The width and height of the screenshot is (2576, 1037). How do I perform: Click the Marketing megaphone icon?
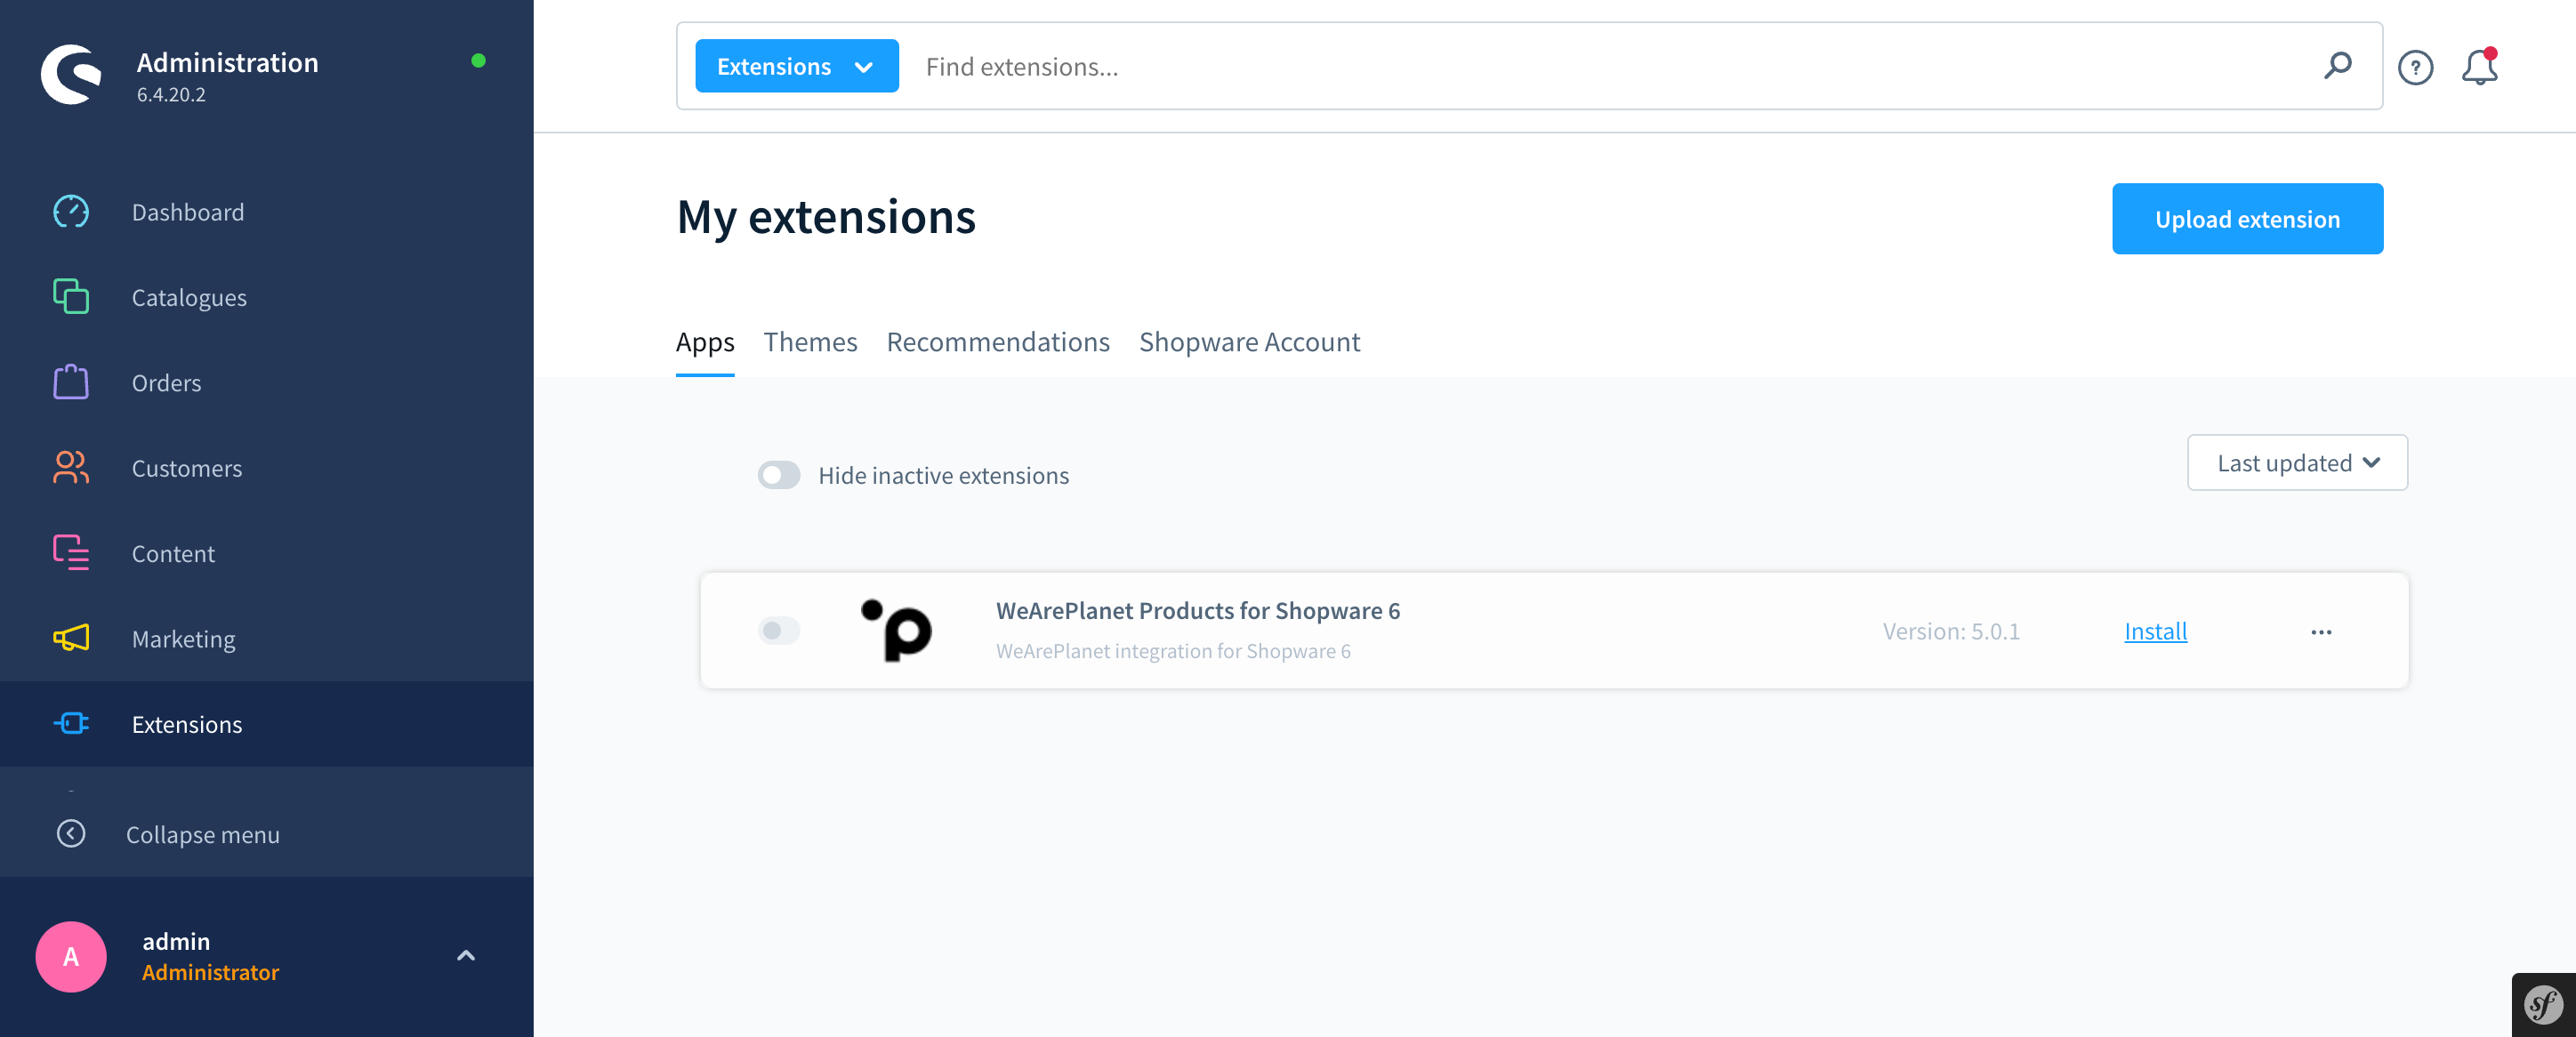pos(71,638)
